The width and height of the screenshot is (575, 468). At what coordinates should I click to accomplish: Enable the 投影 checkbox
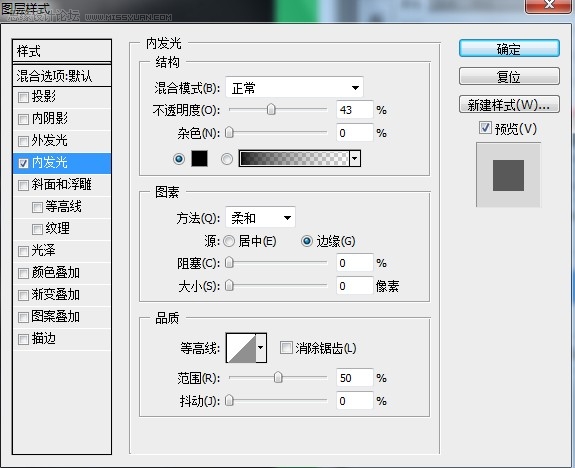[23, 97]
